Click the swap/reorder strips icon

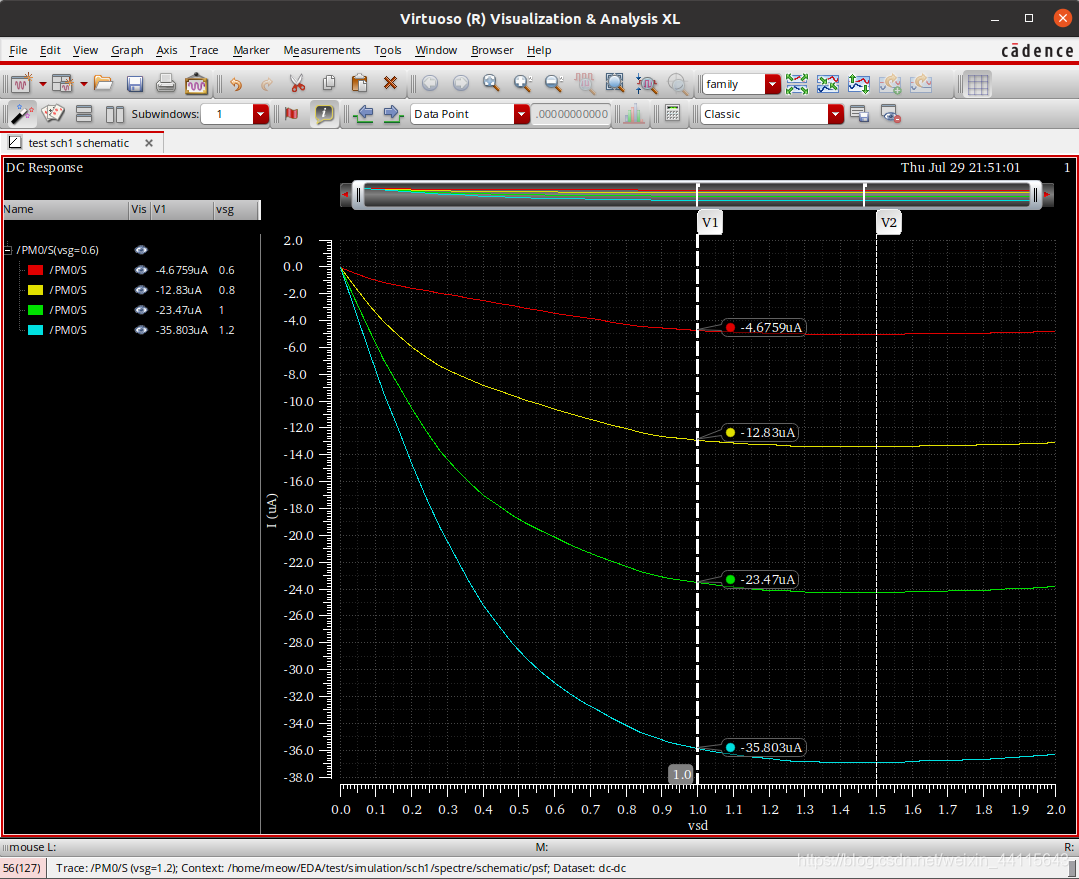(x=859, y=84)
